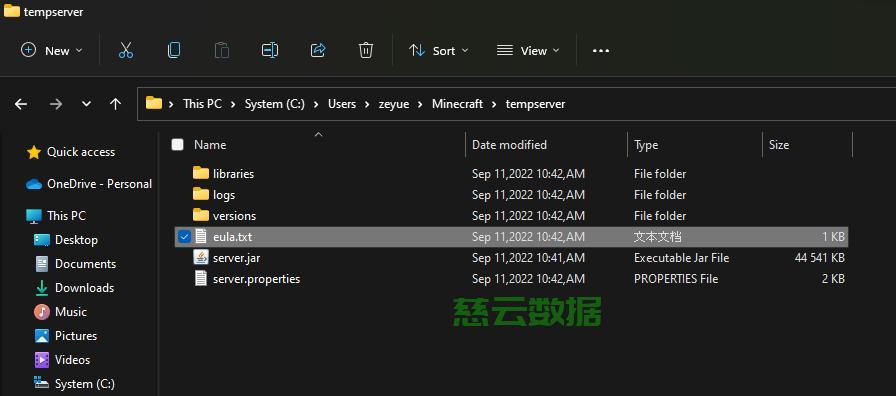Screen dimensions: 896x396
Task: Click the Rename icon in toolbar
Action: pos(270,50)
